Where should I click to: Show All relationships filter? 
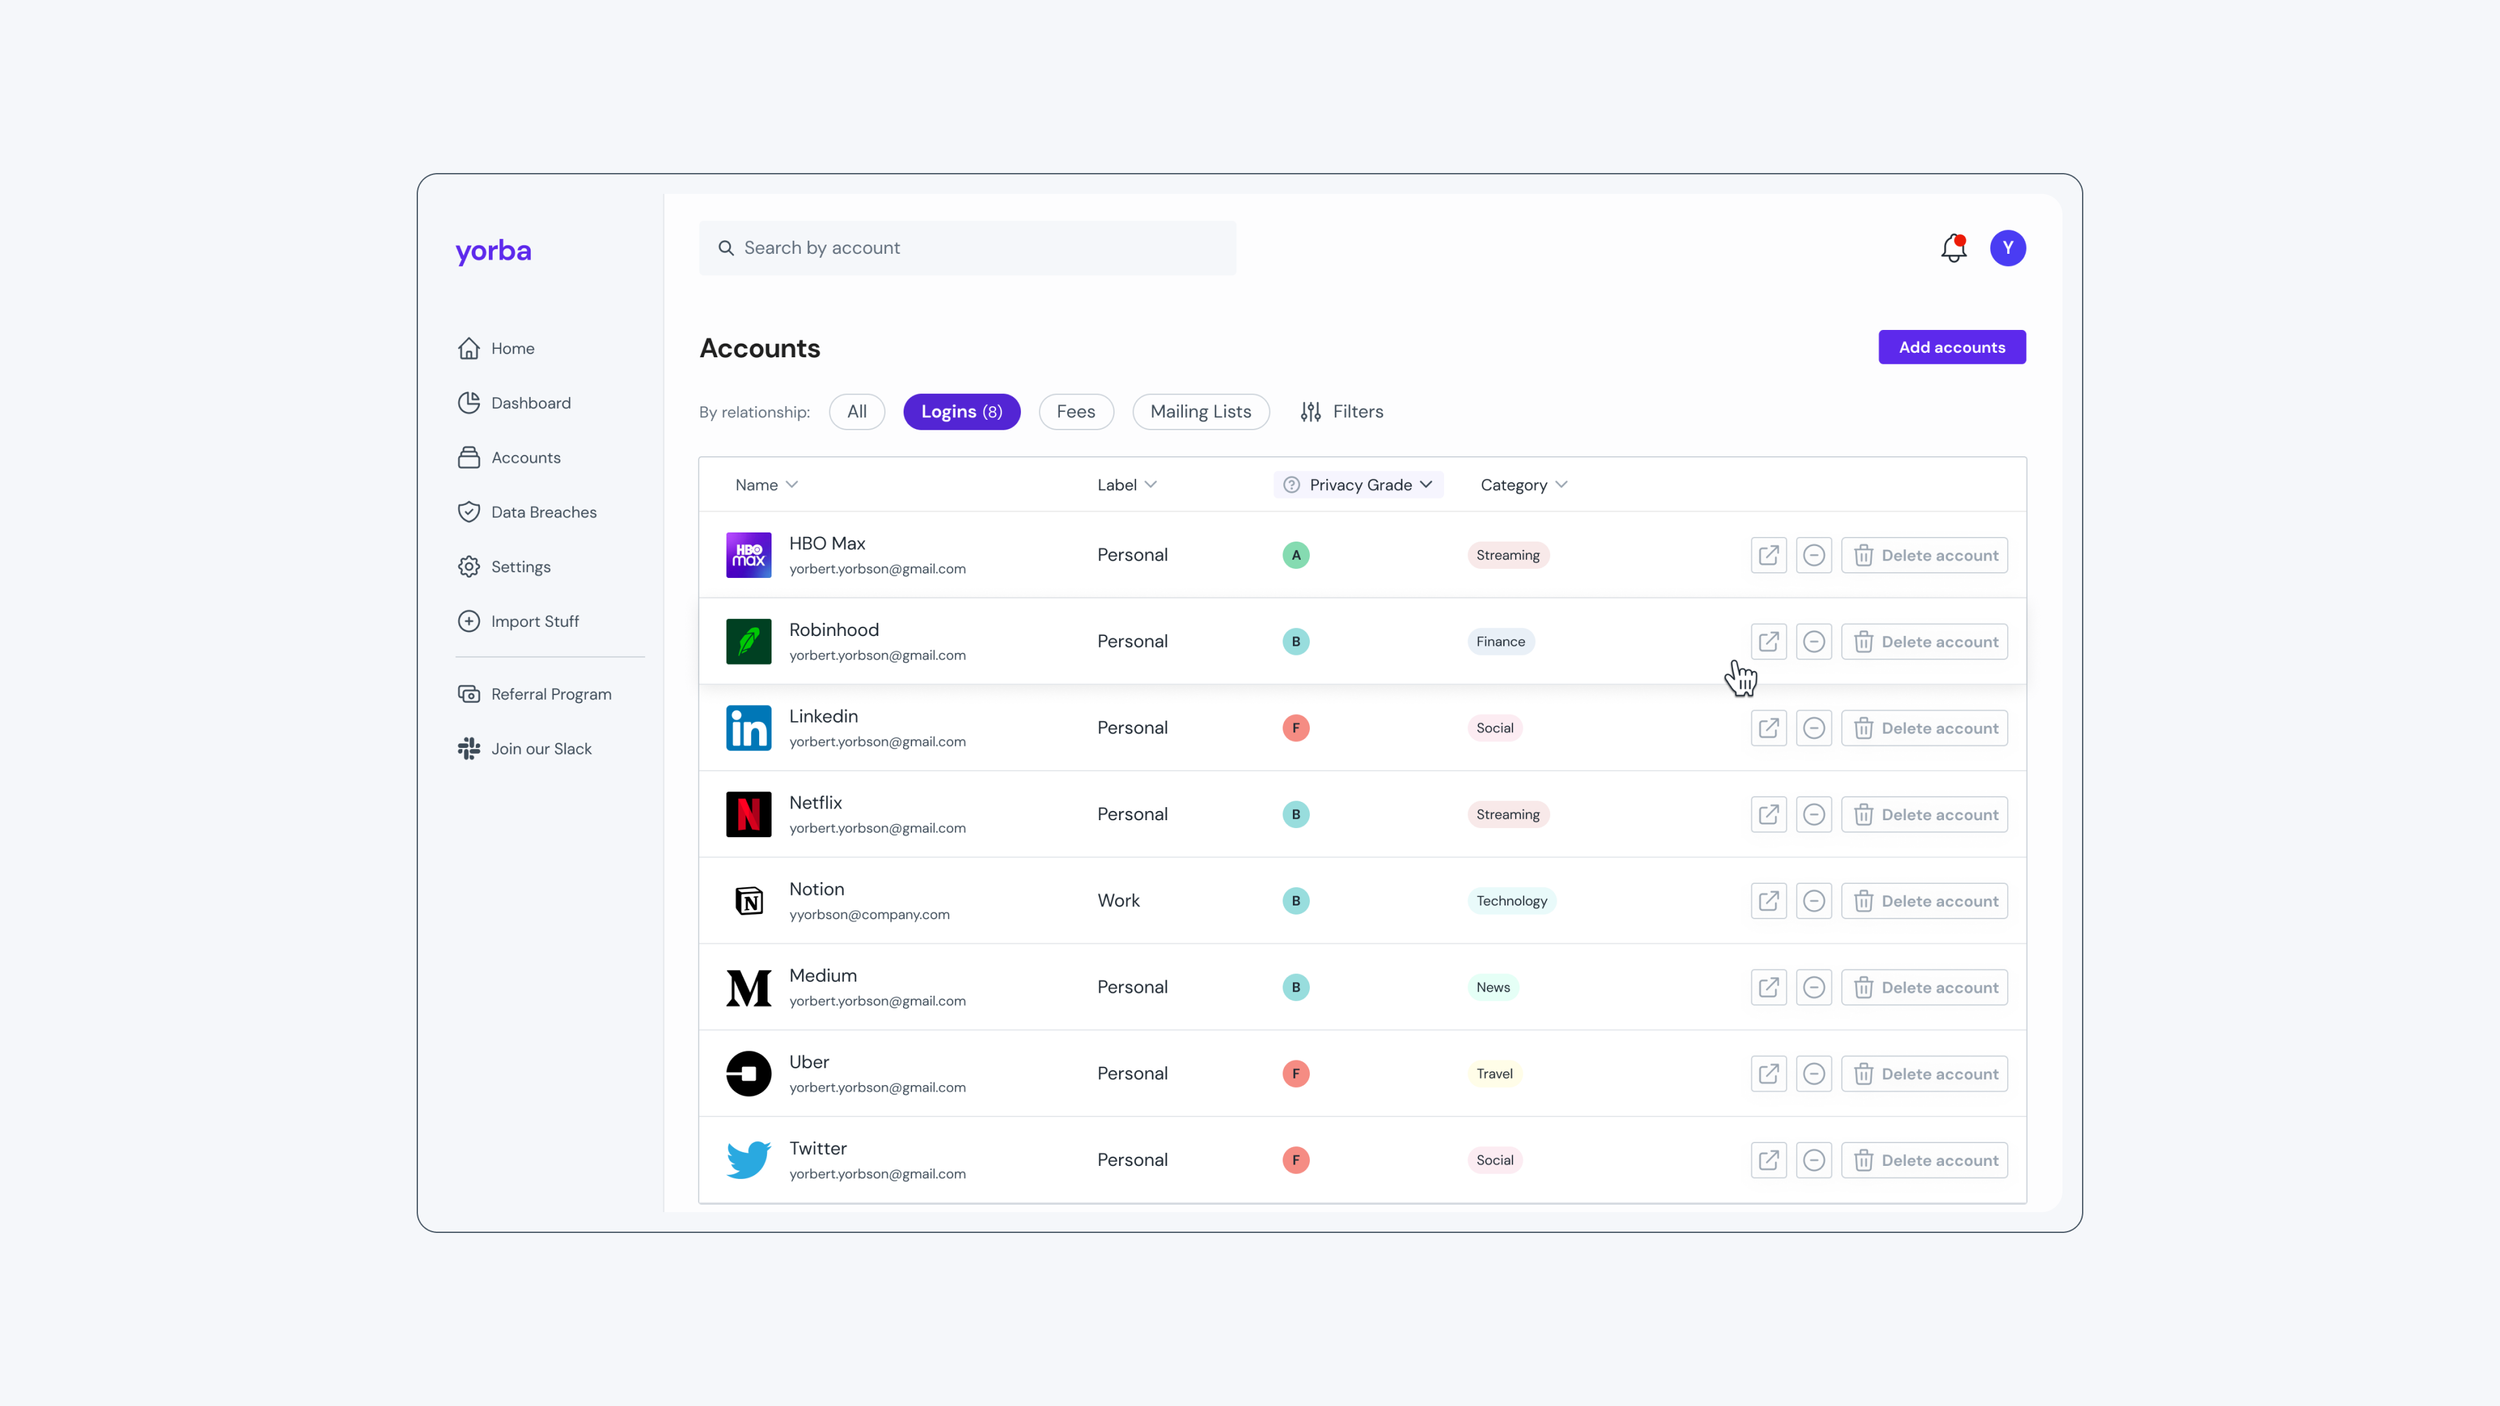856,412
